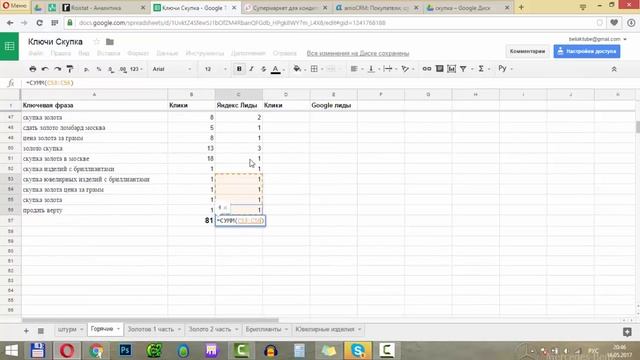Open the Вставка menu
This screenshot has height=360, width=640.
point(108,53)
